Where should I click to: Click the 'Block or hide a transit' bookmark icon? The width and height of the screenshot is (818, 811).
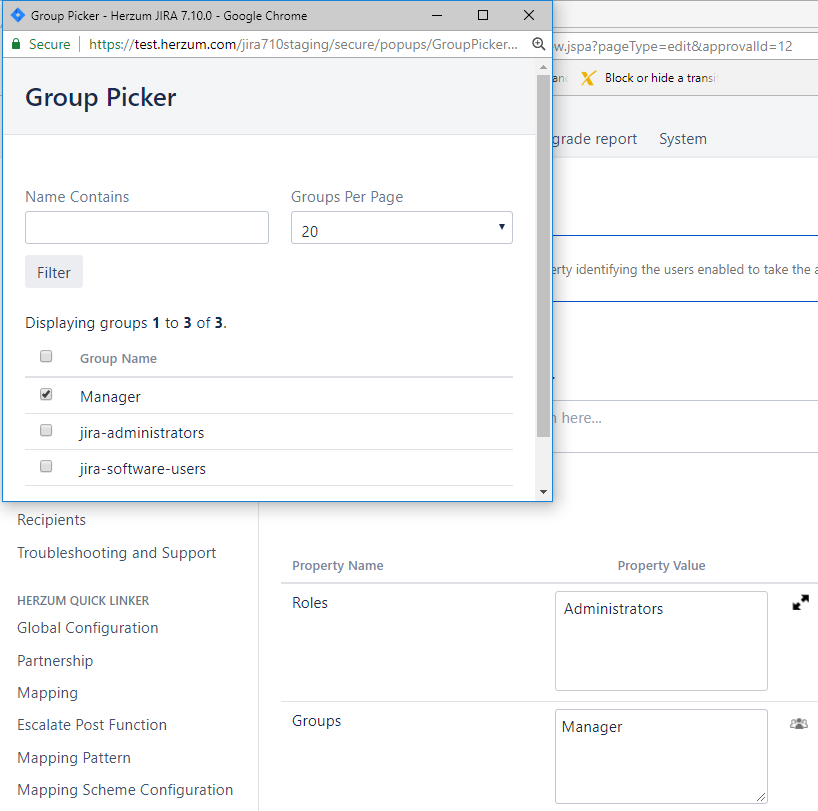(588, 78)
